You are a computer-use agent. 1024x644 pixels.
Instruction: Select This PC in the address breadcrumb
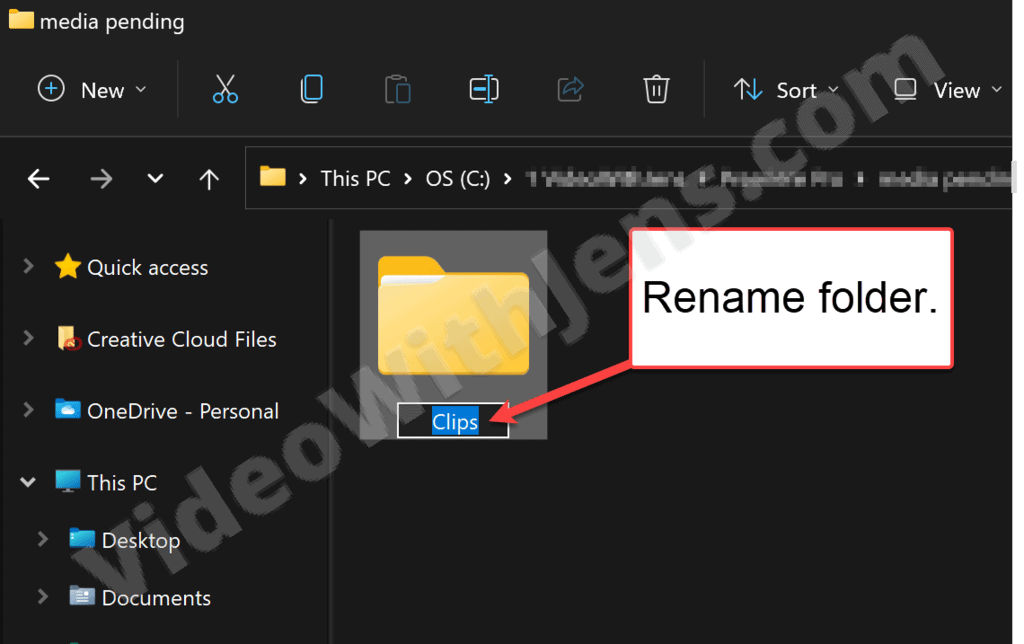355,178
